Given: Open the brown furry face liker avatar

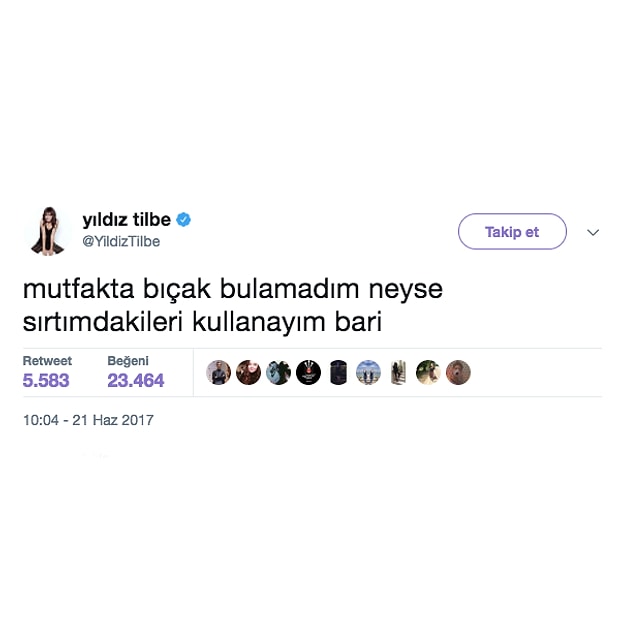Looking at the screenshot, I should tap(458, 372).
